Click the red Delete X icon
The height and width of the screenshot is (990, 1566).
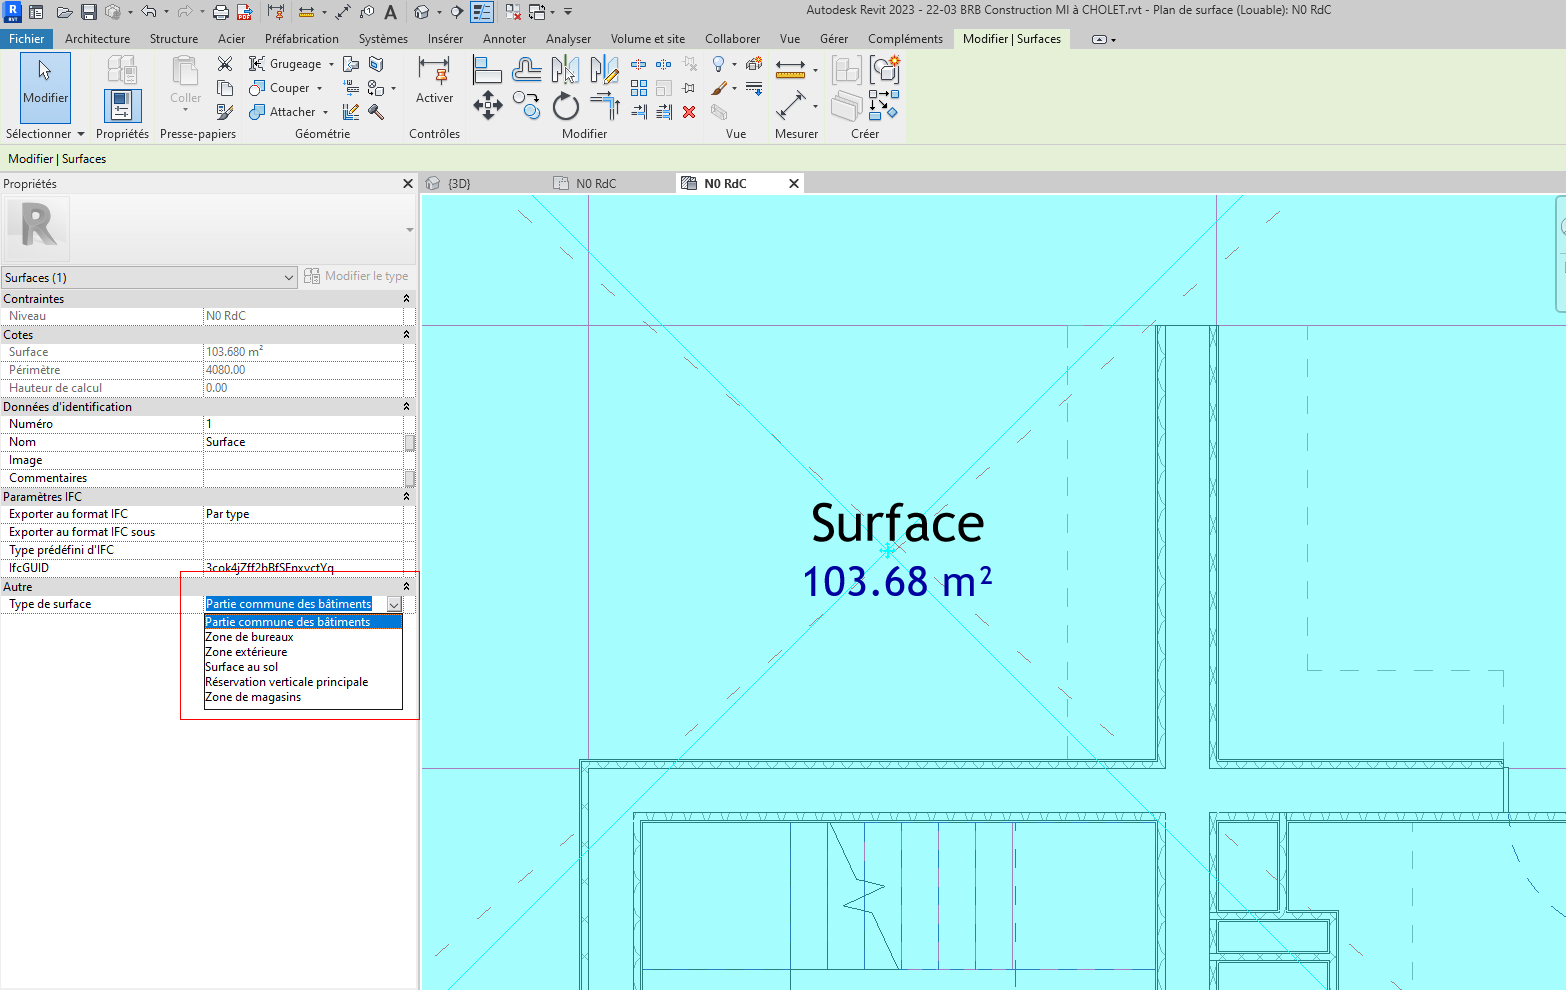point(689,112)
